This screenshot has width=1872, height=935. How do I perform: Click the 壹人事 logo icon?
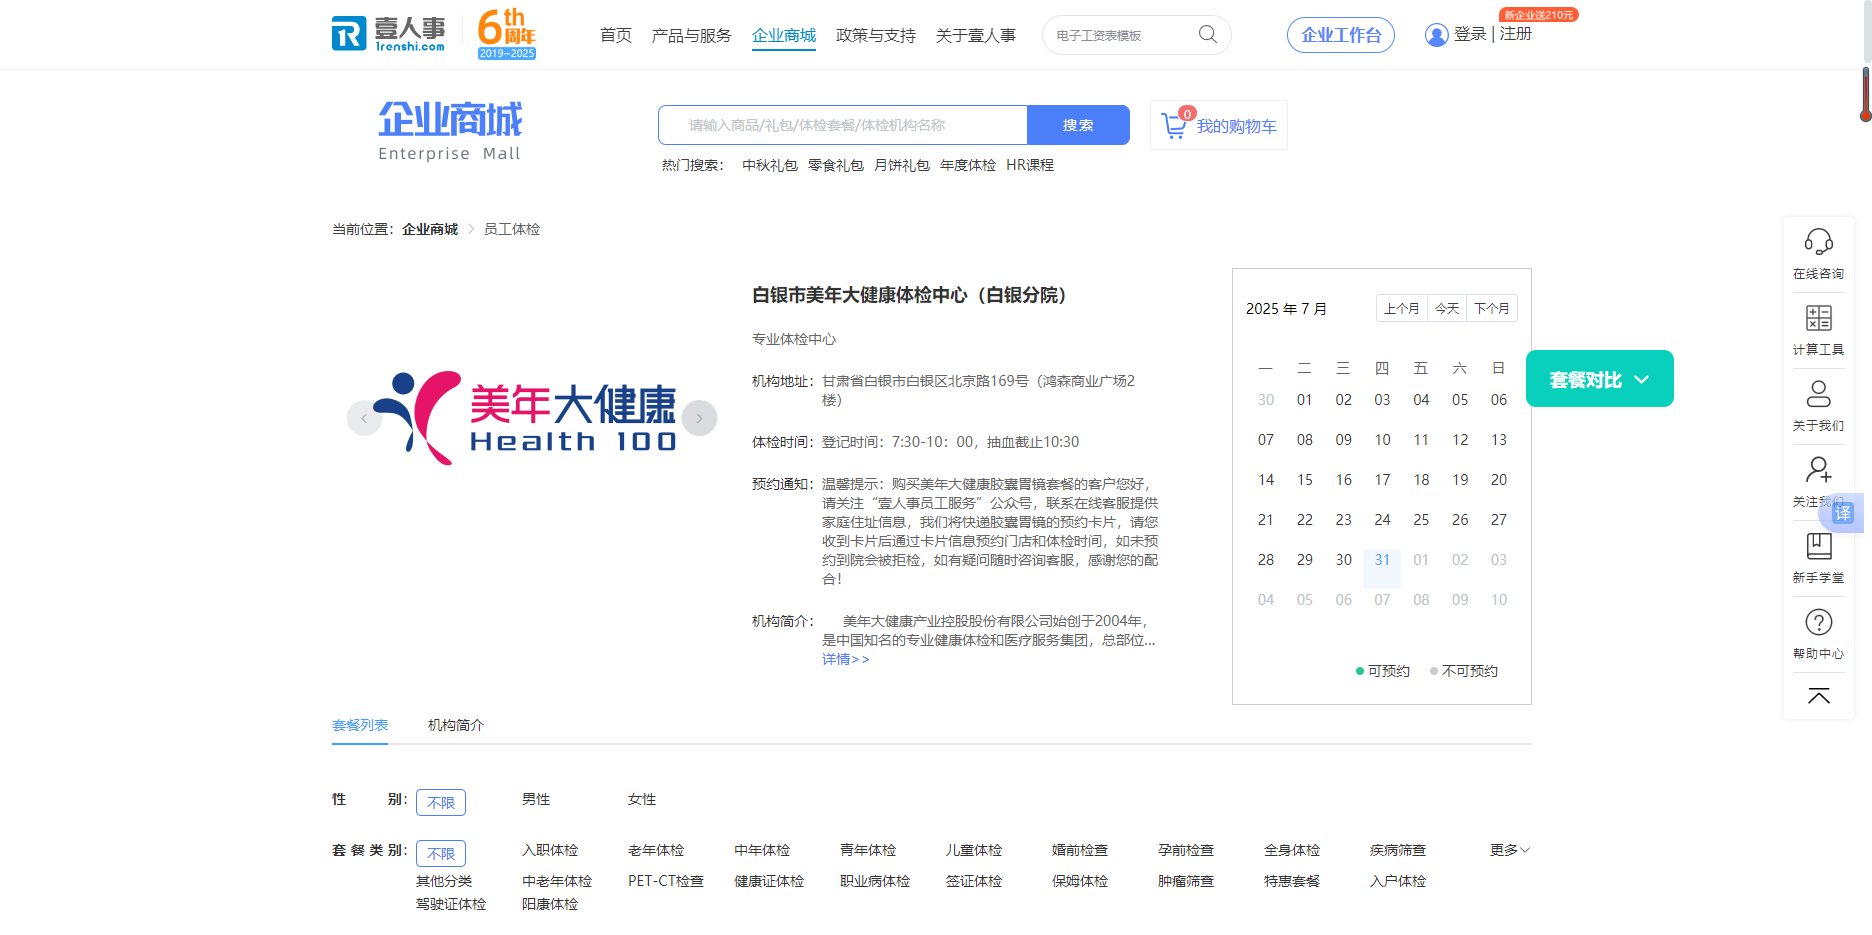pos(389,34)
